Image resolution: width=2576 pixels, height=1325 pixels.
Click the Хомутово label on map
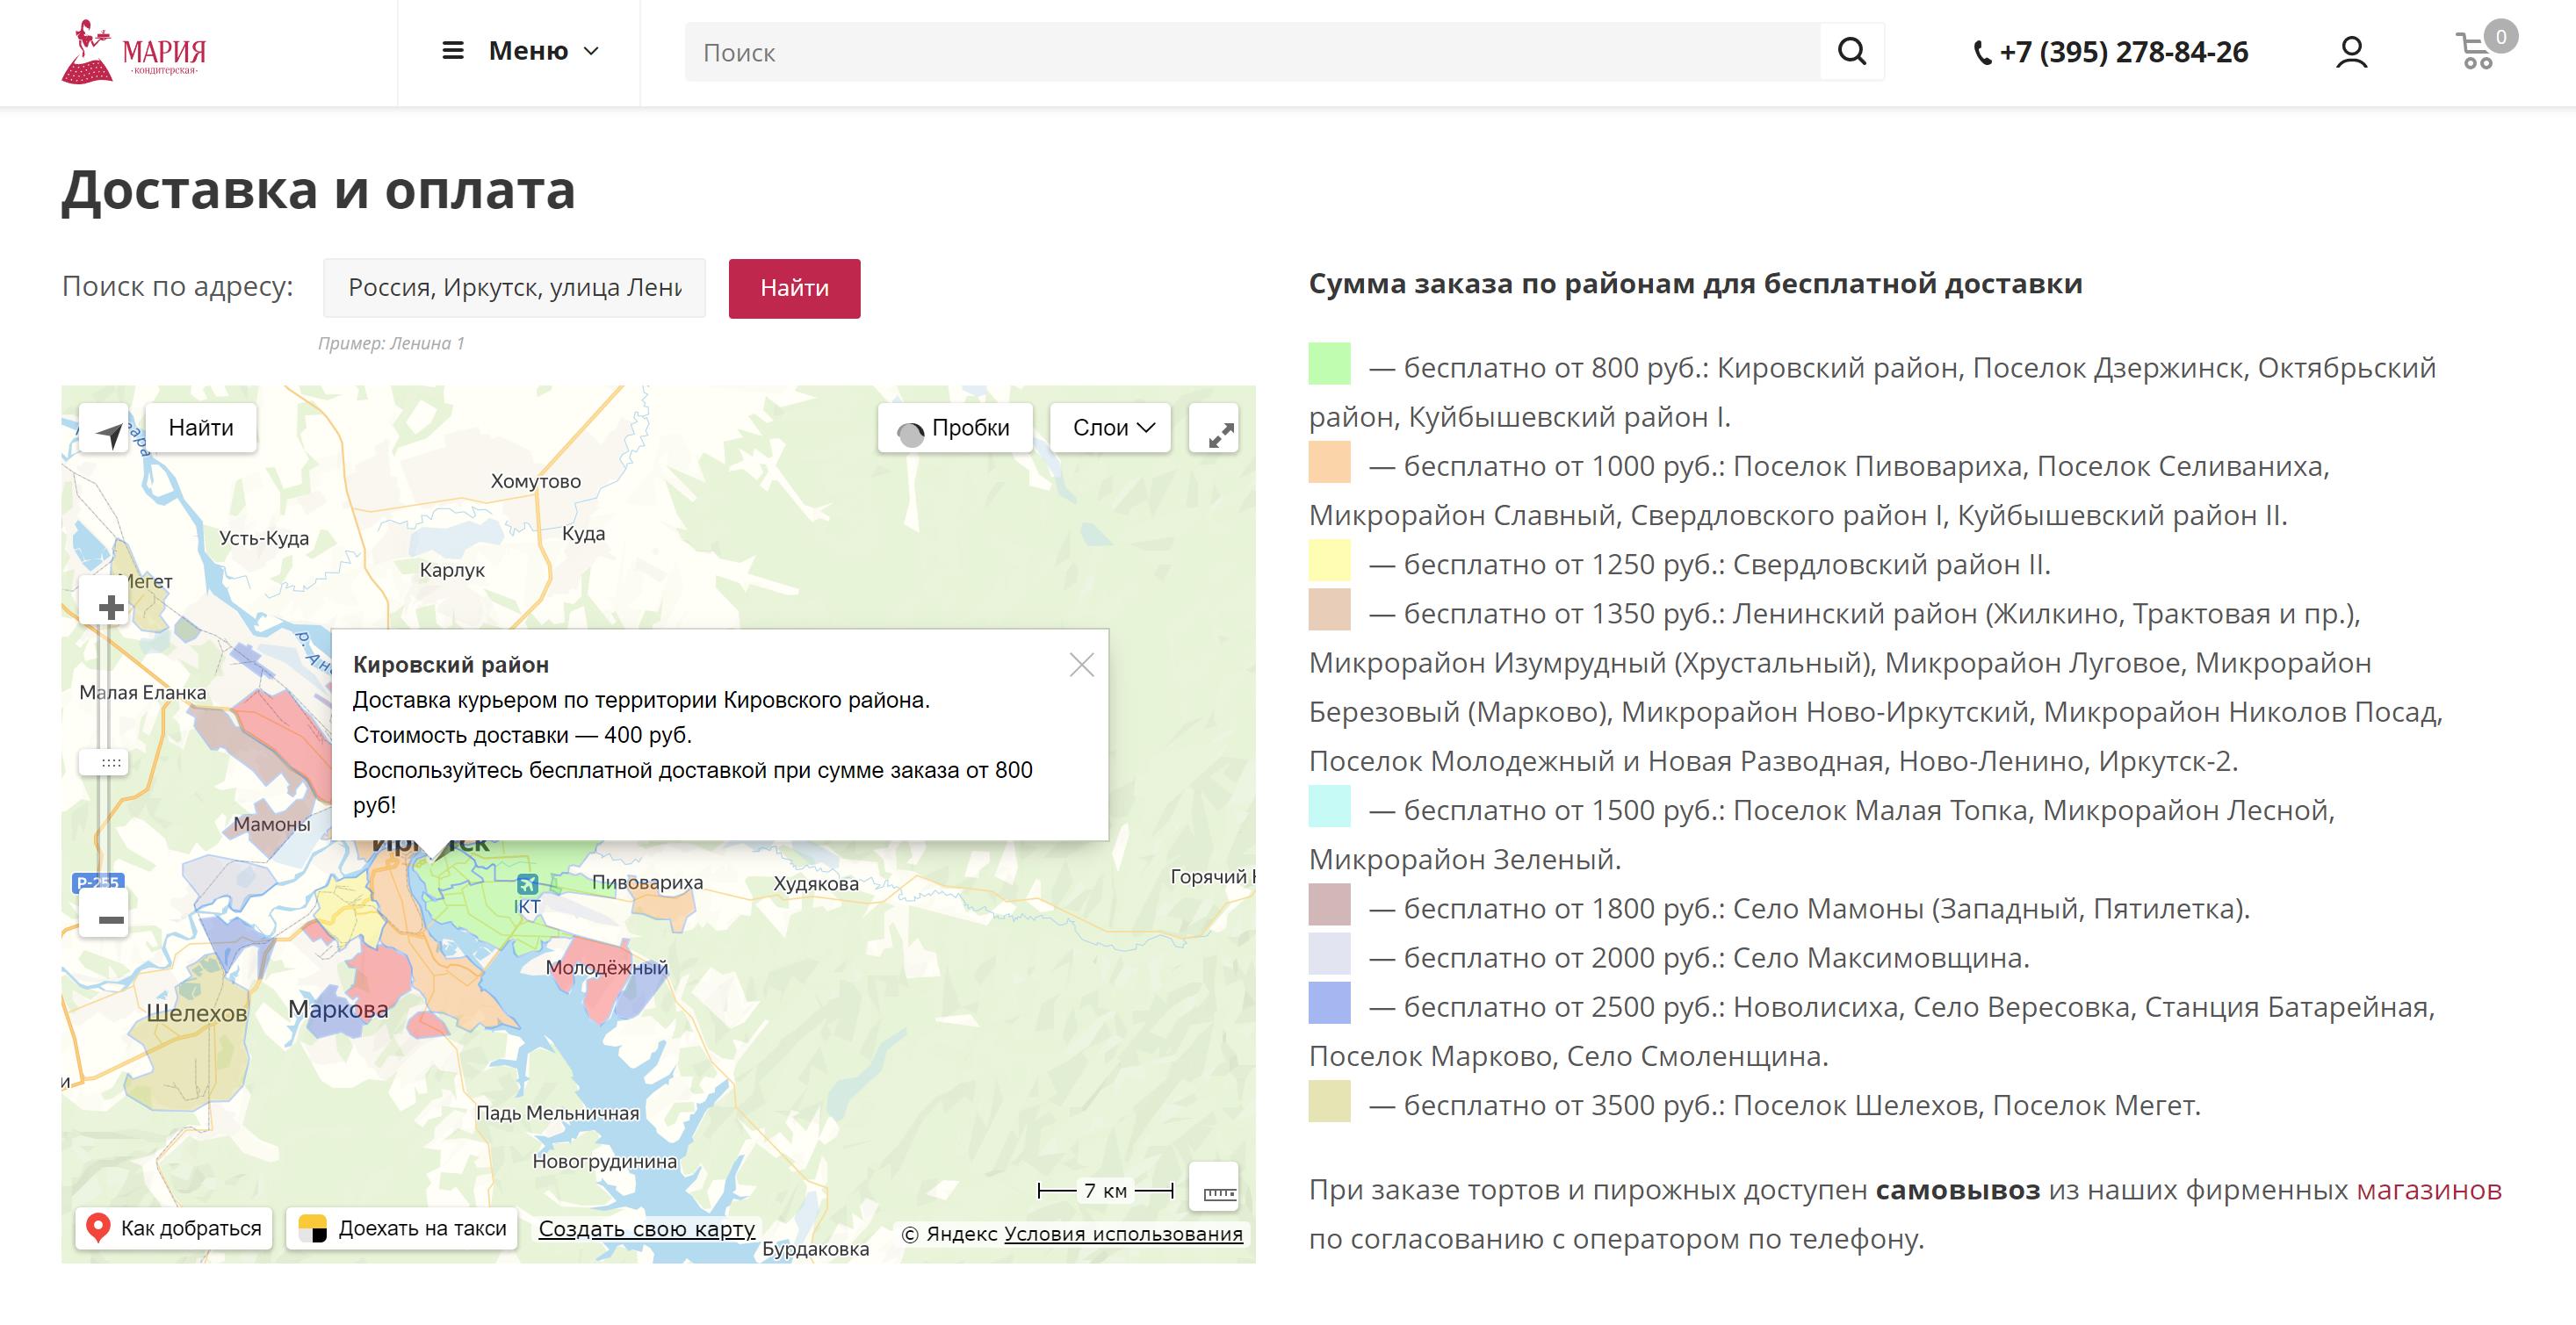536,481
